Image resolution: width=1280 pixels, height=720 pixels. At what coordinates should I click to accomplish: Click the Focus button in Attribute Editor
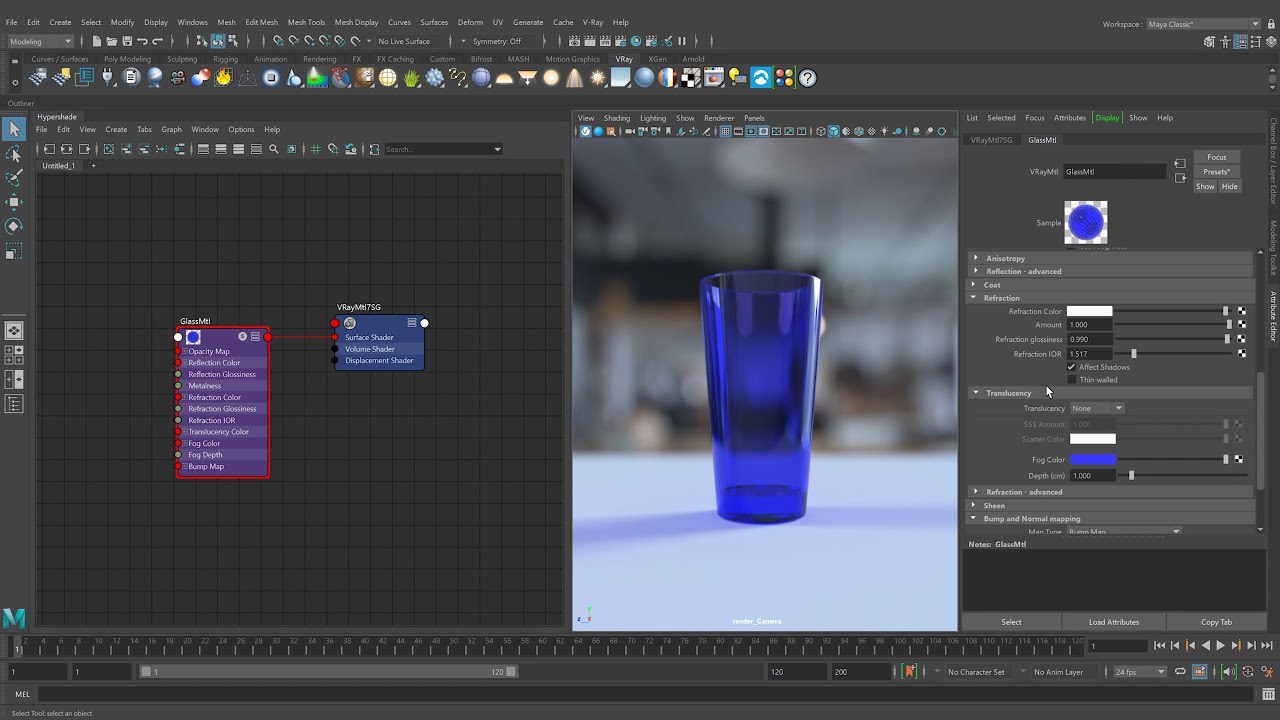coord(1216,157)
